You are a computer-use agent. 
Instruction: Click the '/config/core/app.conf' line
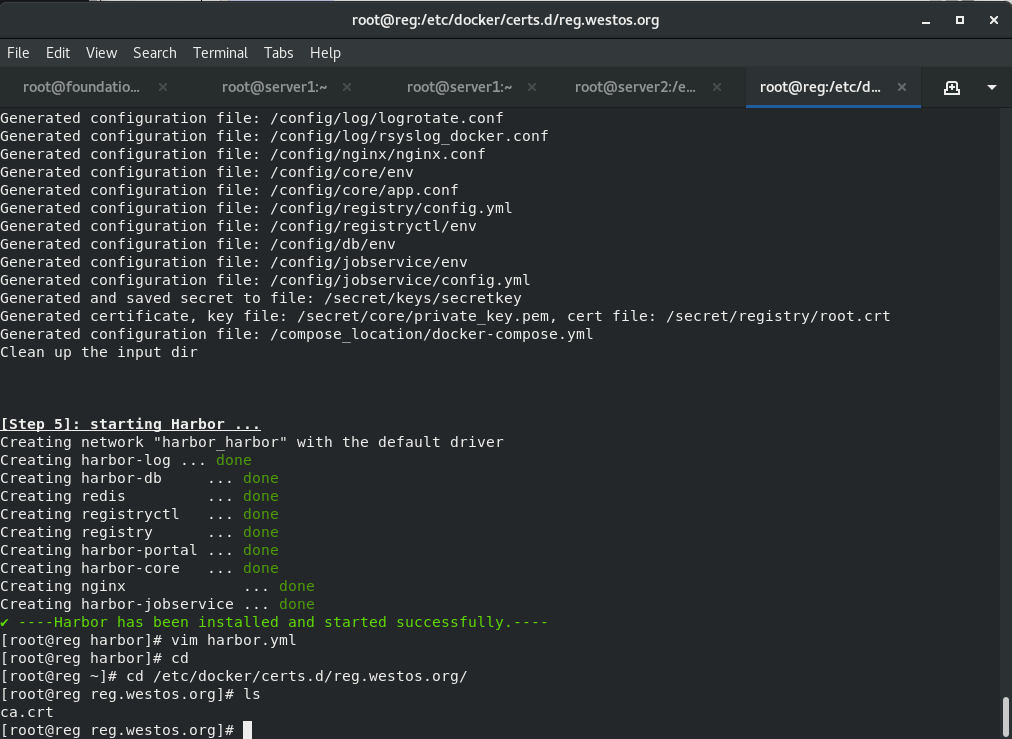click(229, 190)
